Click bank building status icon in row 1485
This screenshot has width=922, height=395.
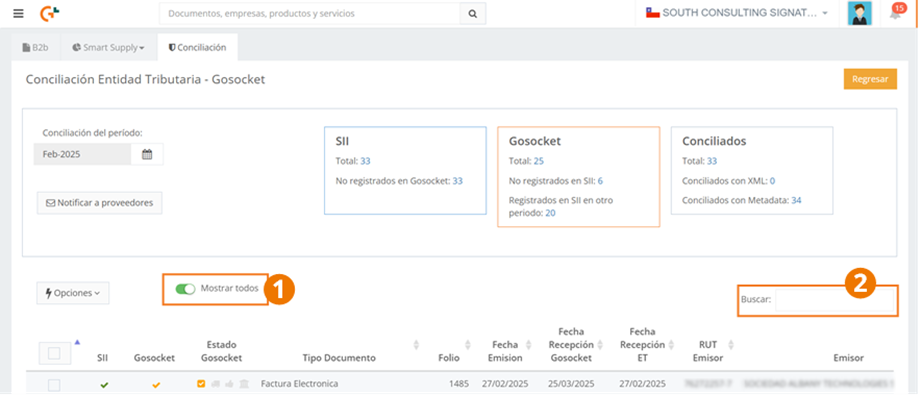click(243, 384)
